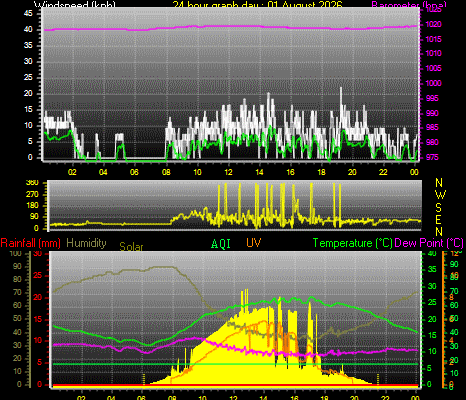Select the Temperature (°C) legend label
This screenshot has width=466, height=400.
point(353,243)
